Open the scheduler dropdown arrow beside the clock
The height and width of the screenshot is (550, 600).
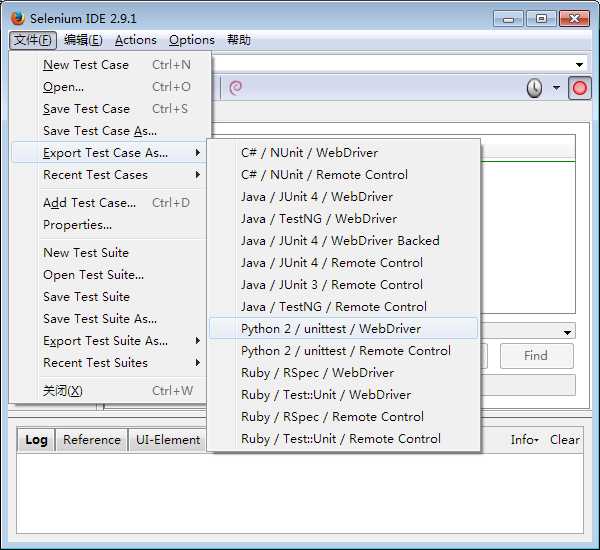click(556, 88)
